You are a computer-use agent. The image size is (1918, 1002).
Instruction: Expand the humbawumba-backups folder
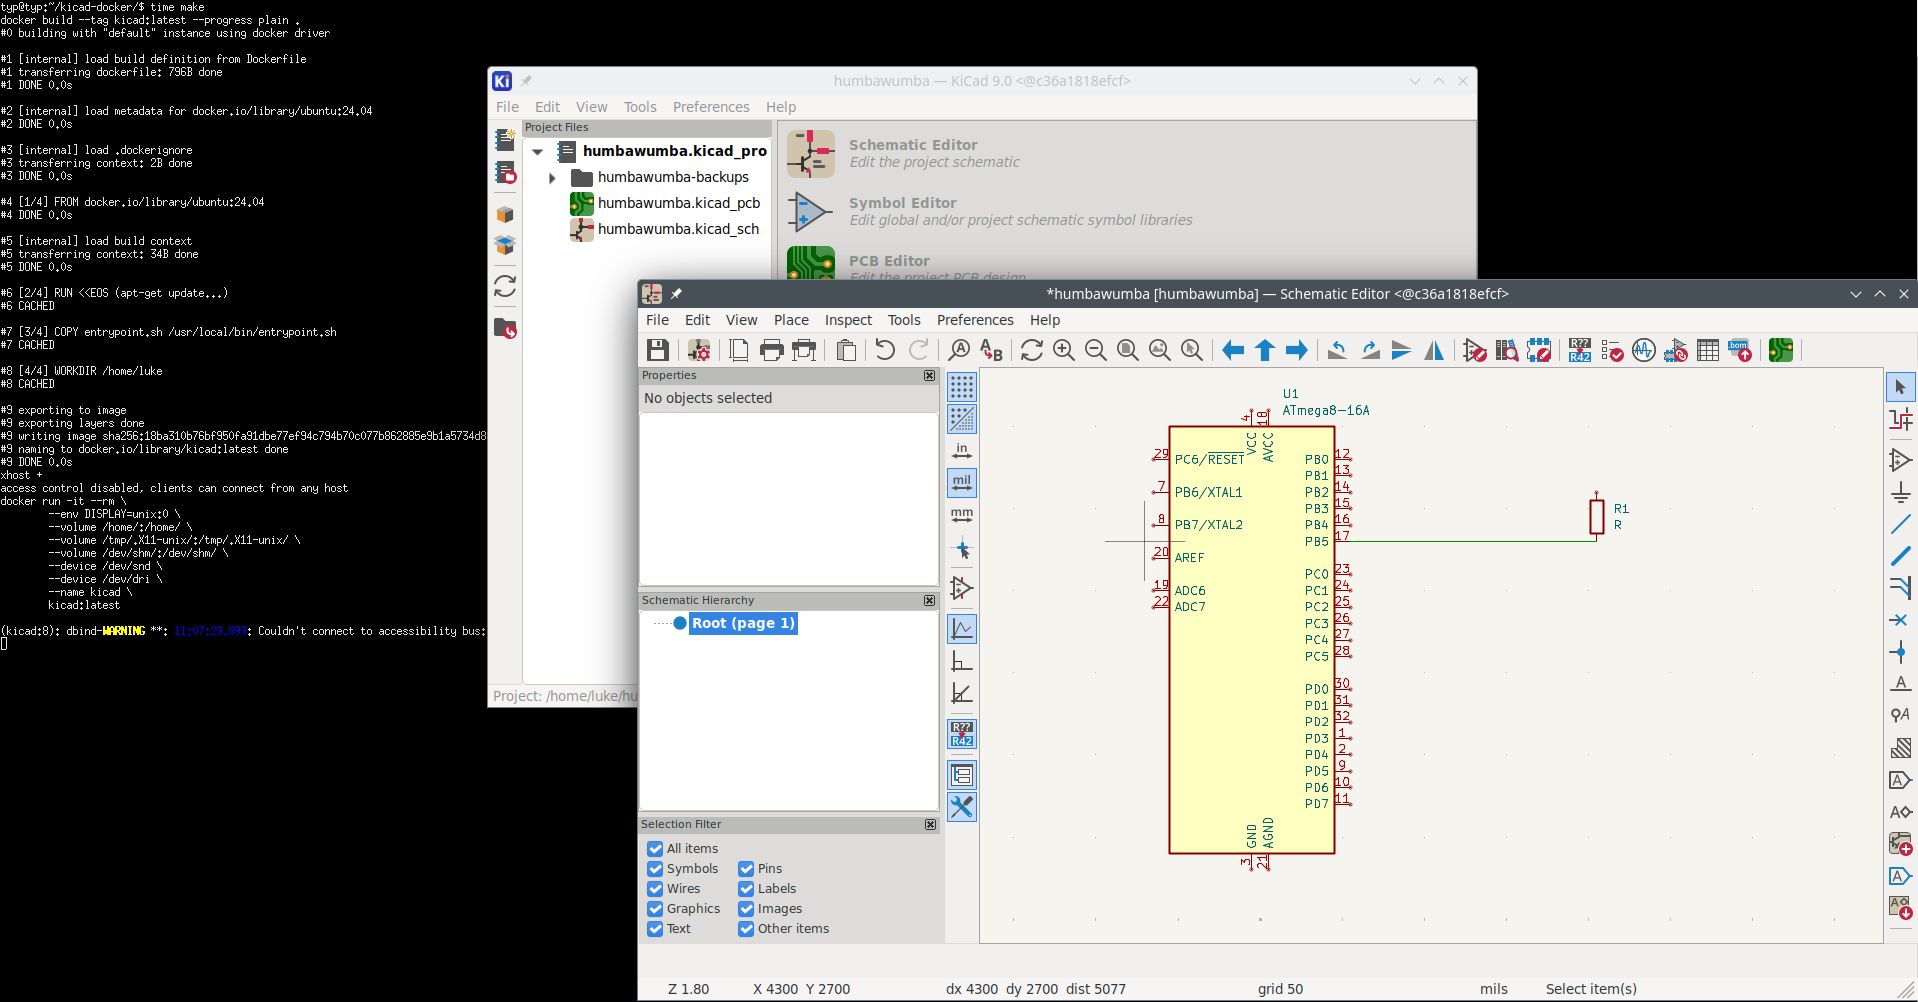(x=552, y=178)
